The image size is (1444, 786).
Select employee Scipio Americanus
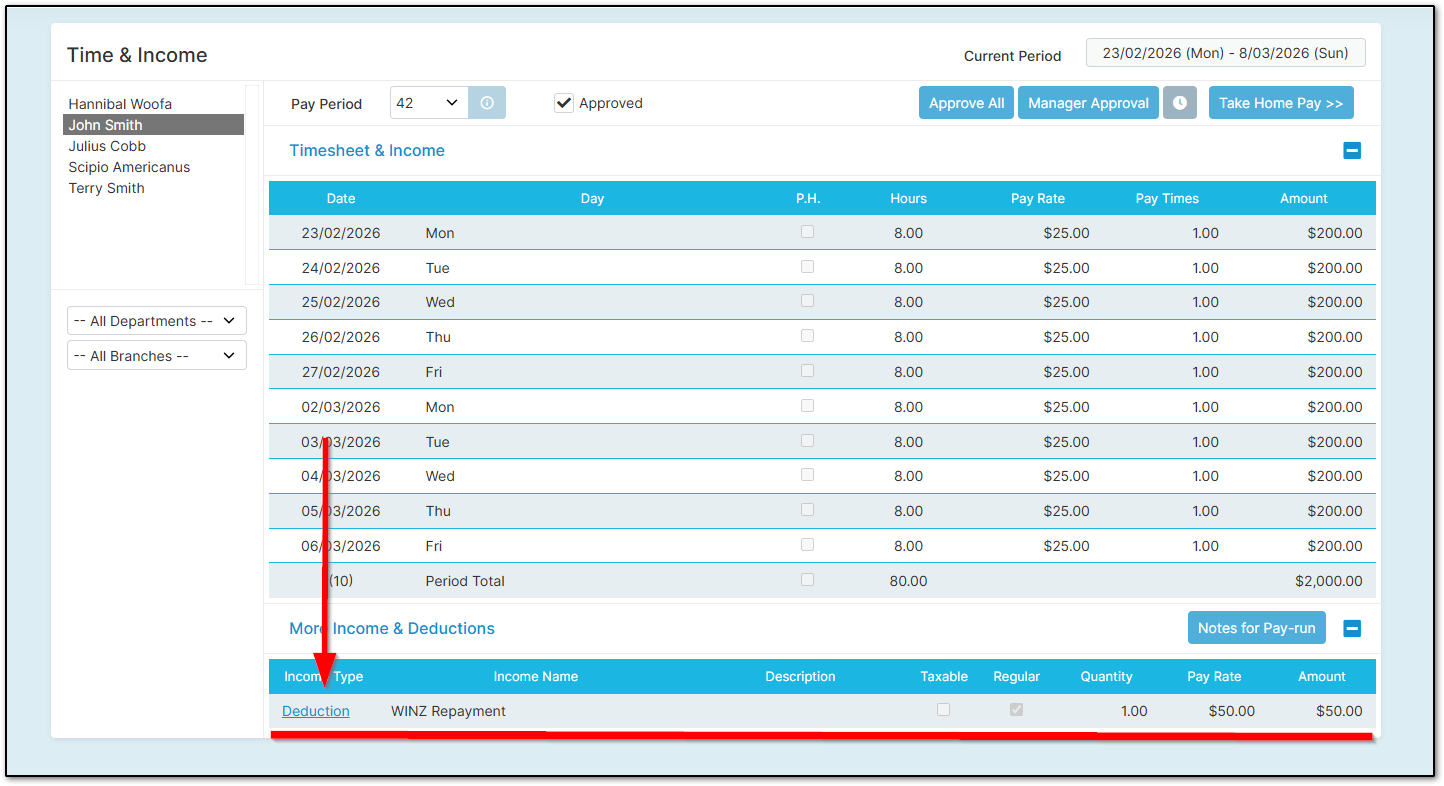[129, 167]
